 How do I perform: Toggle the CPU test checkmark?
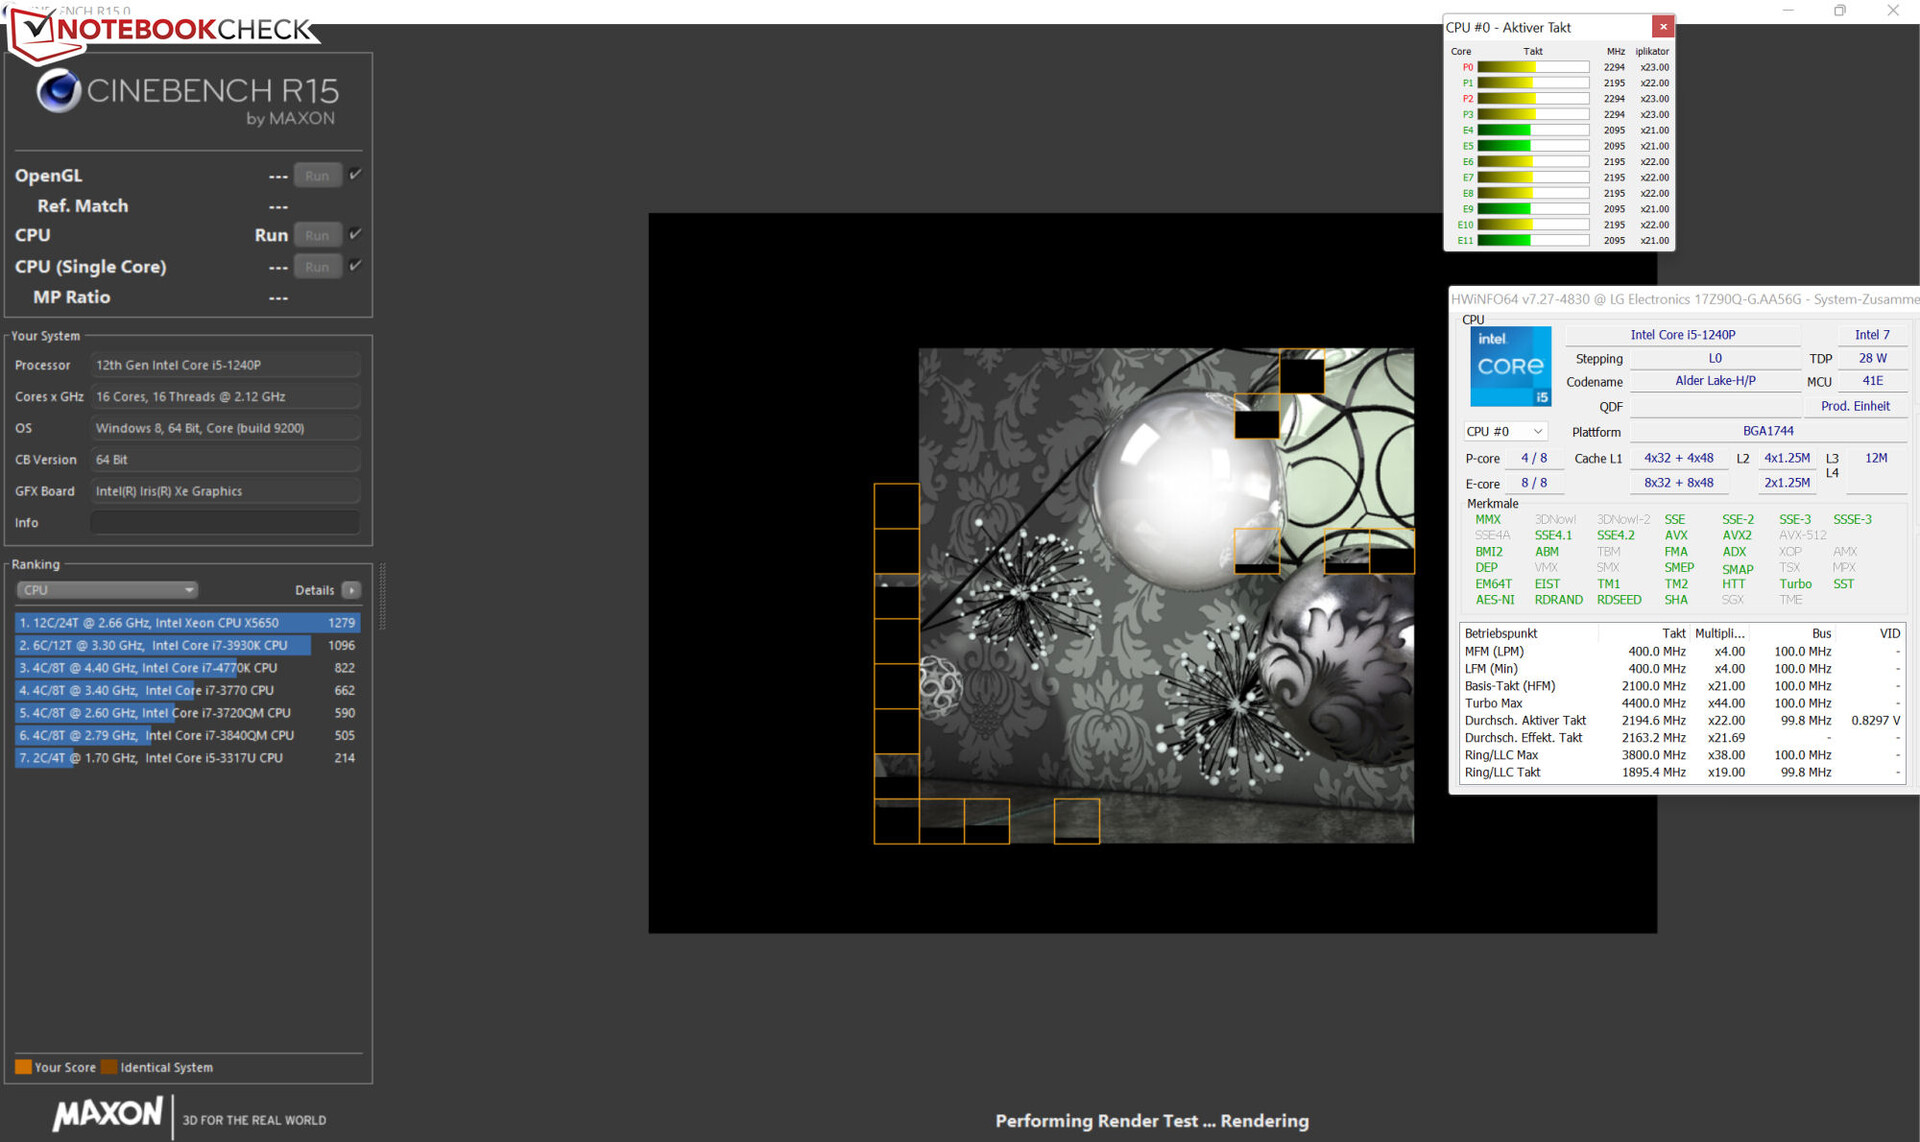(355, 234)
